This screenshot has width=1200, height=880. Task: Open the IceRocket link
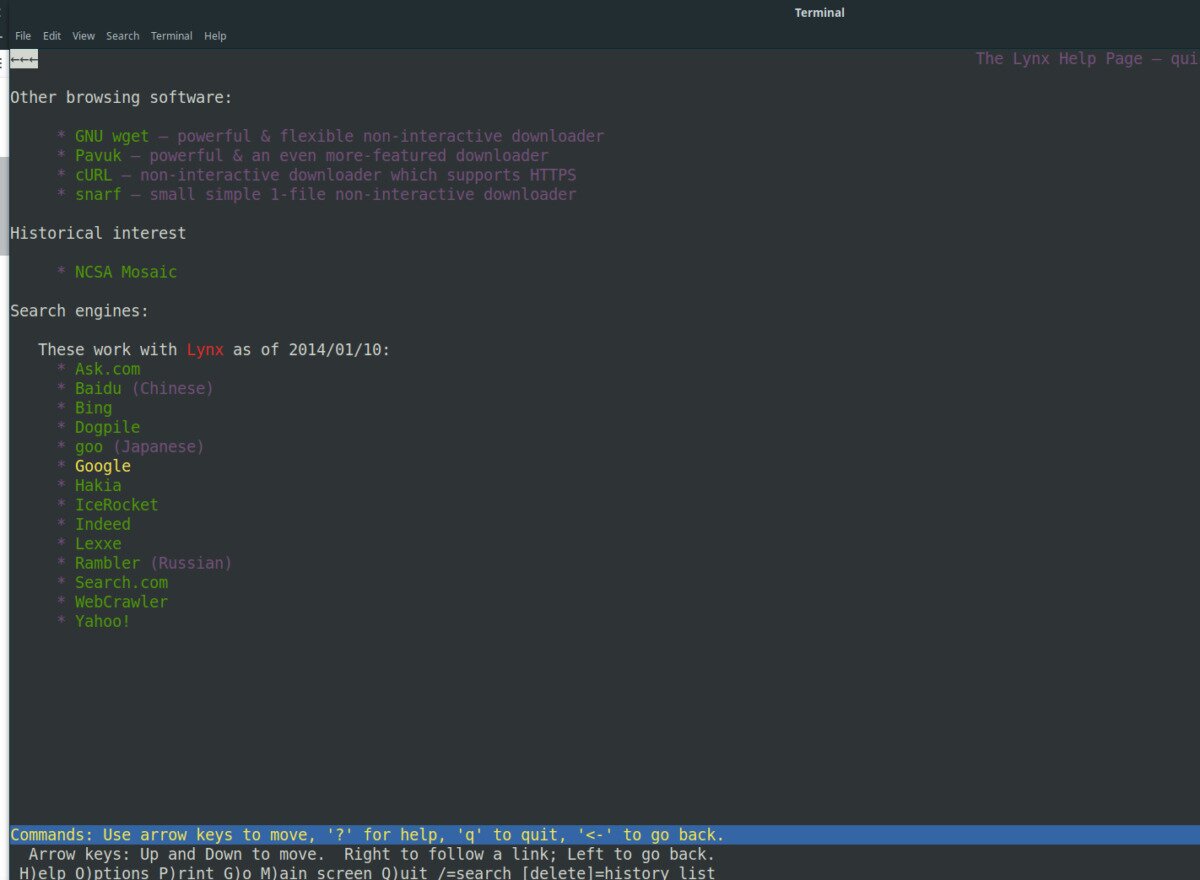116,505
